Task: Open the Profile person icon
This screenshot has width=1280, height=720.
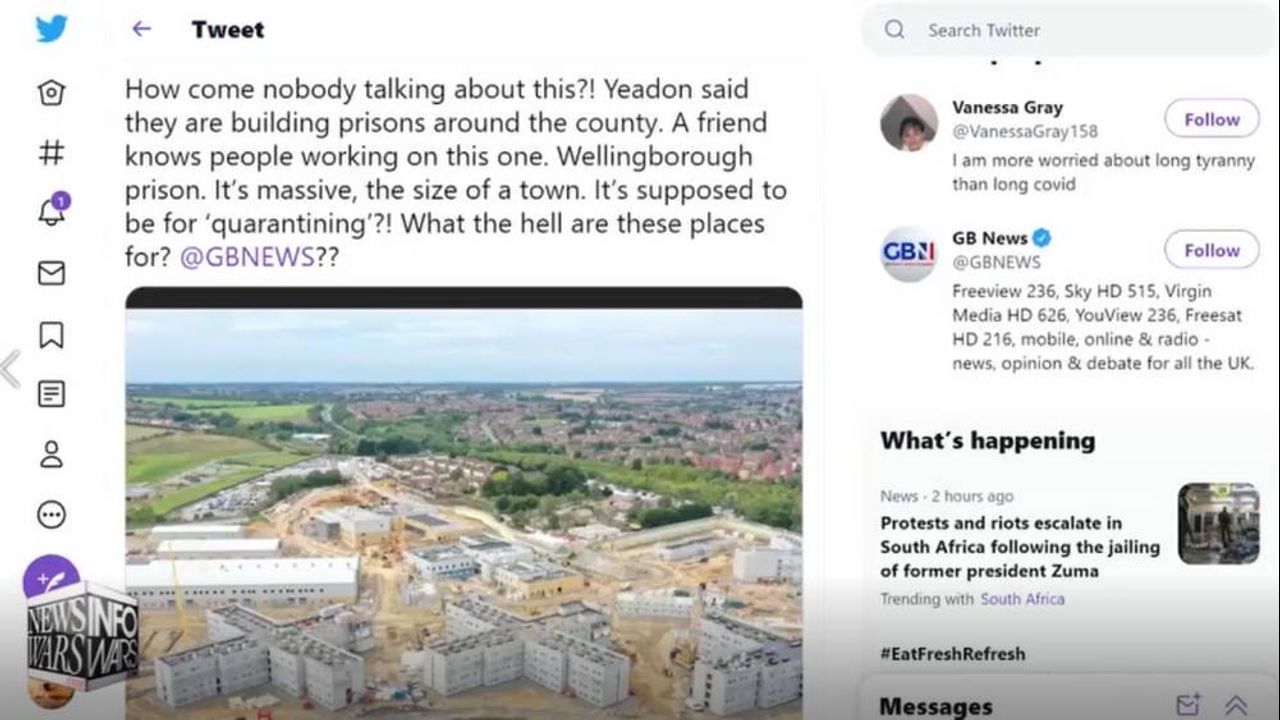Action: click(x=51, y=455)
